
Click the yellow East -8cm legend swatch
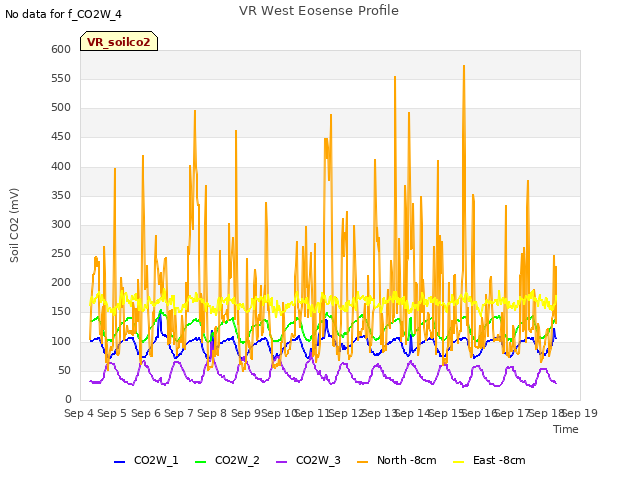459,462
